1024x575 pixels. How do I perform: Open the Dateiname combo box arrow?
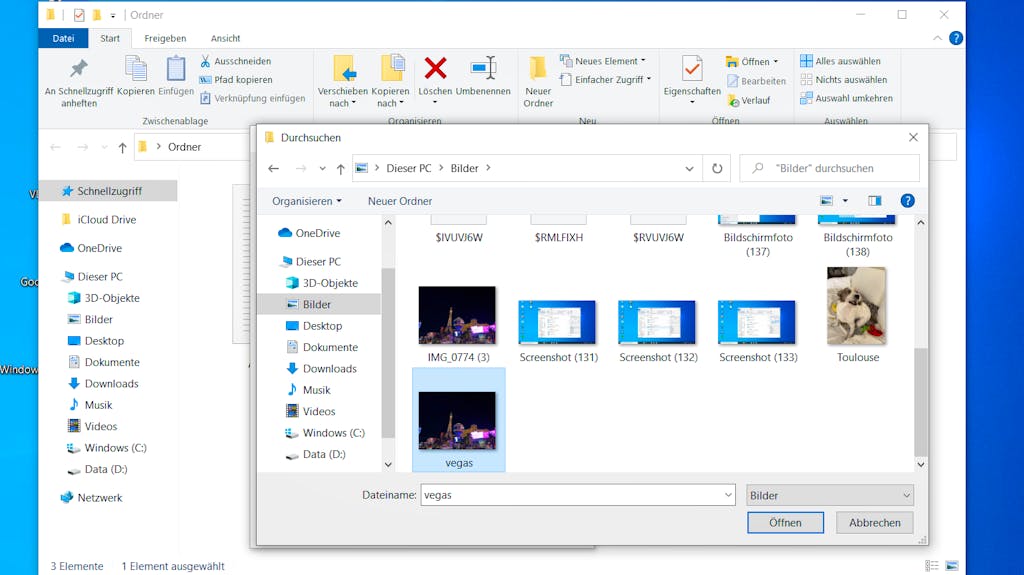pyautogui.click(x=728, y=495)
